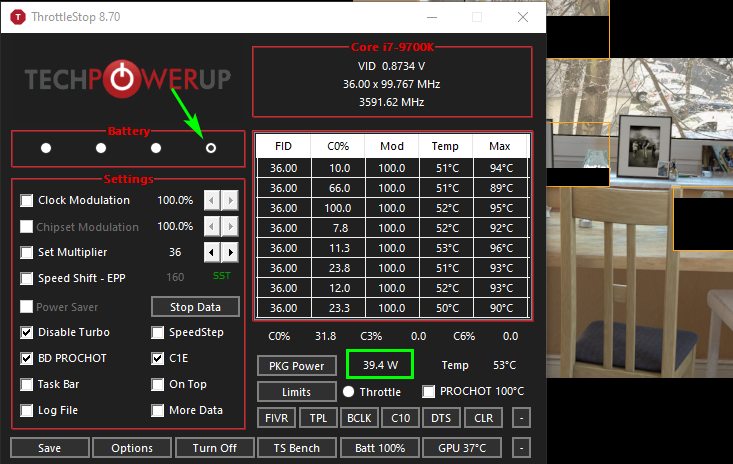Click the Throttle indicator radio button

348,392
